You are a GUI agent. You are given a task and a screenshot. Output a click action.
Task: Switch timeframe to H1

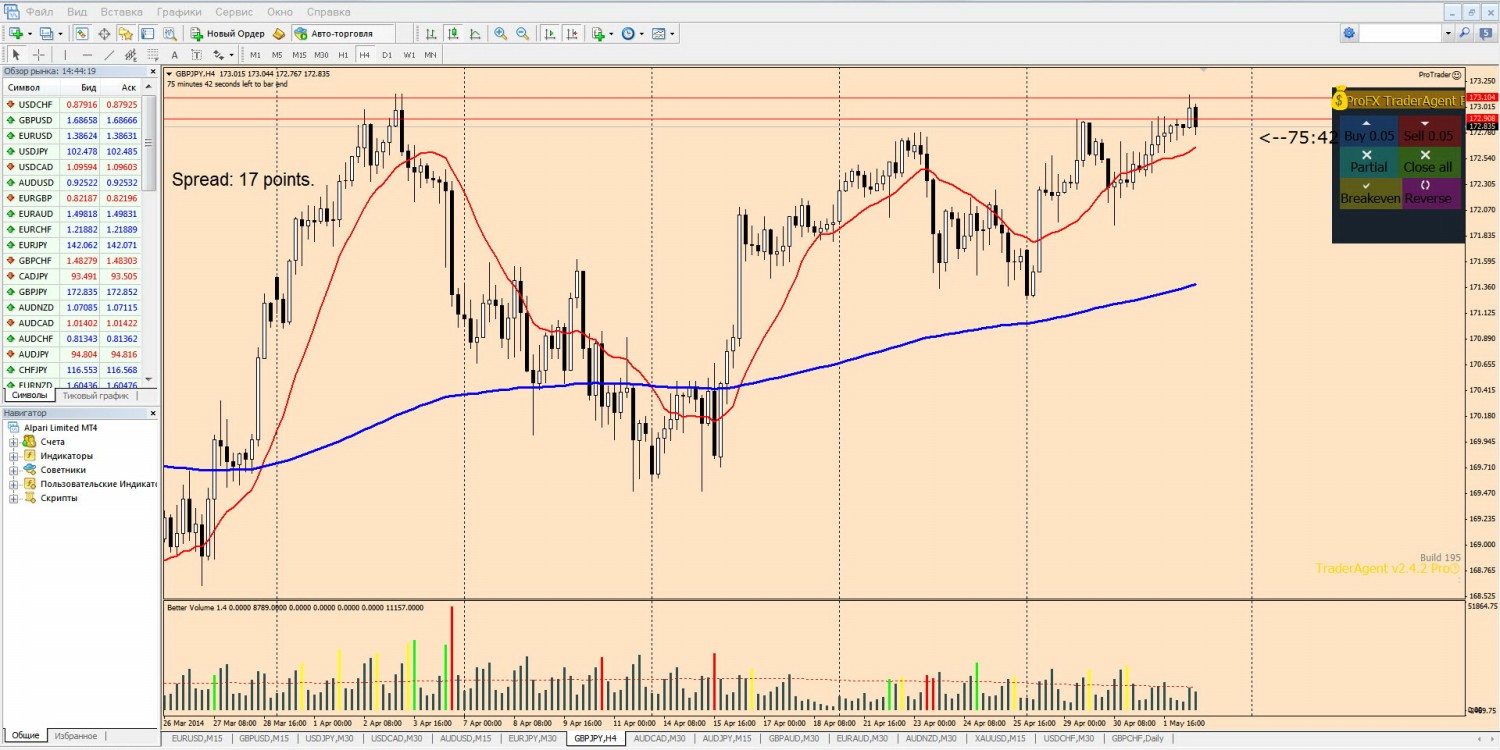point(343,55)
